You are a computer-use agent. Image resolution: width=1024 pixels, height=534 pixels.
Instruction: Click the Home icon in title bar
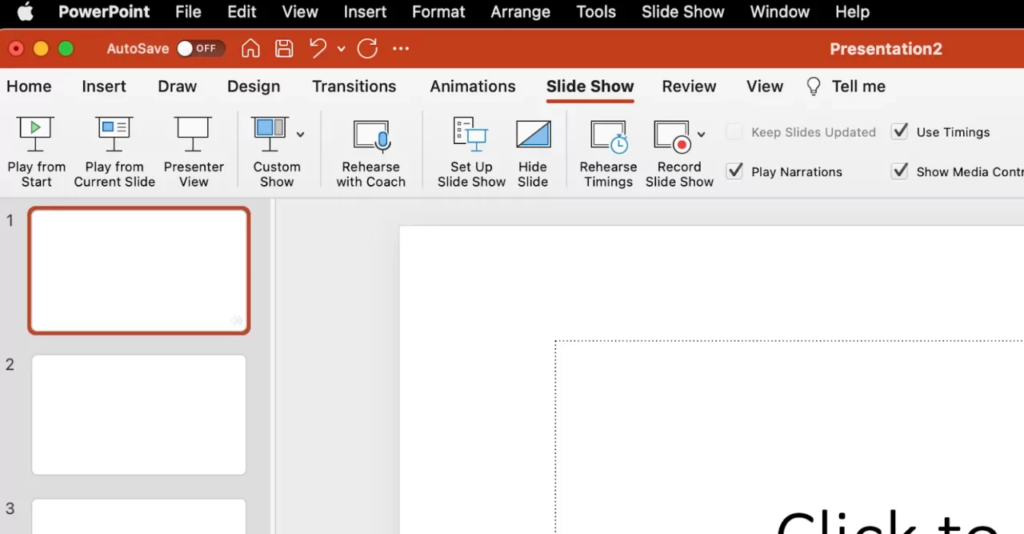tap(250, 48)
